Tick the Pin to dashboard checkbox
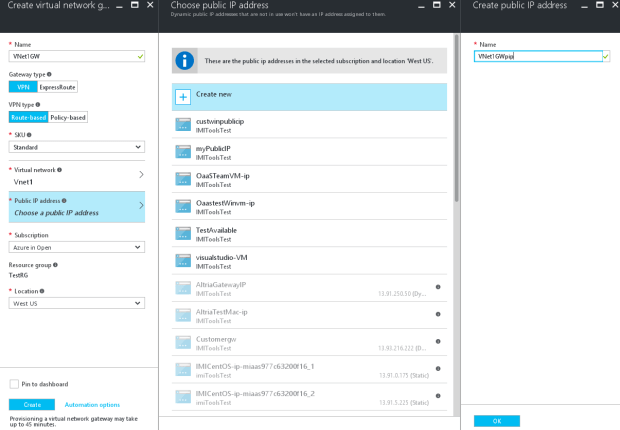Viewport: 620px width, 430px height. [x=14, y=384]
